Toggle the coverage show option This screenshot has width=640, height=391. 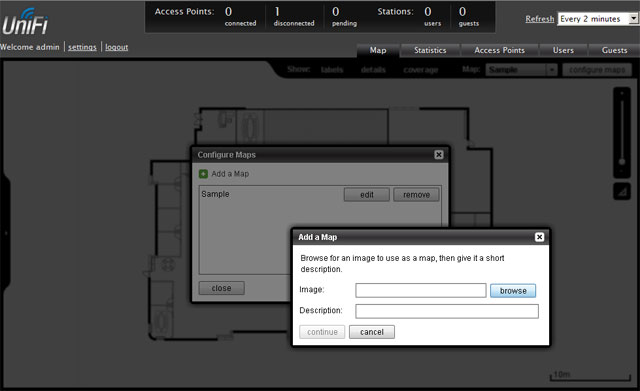[420, 70]
